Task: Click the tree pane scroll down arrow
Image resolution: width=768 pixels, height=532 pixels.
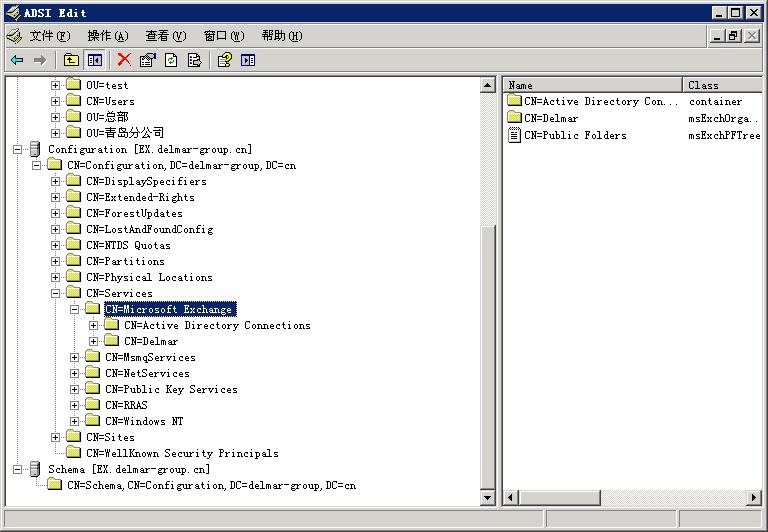Action: point(487,498)
